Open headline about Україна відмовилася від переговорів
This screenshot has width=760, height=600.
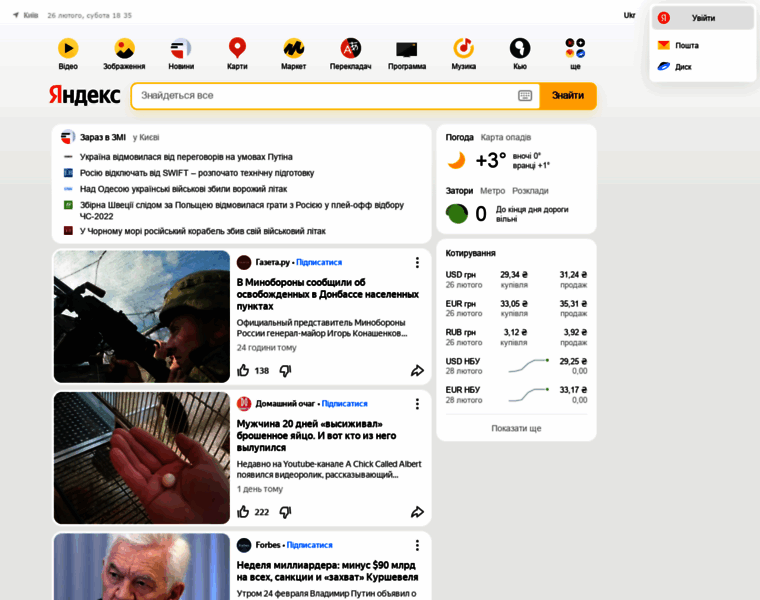click(x=186, y=157)
